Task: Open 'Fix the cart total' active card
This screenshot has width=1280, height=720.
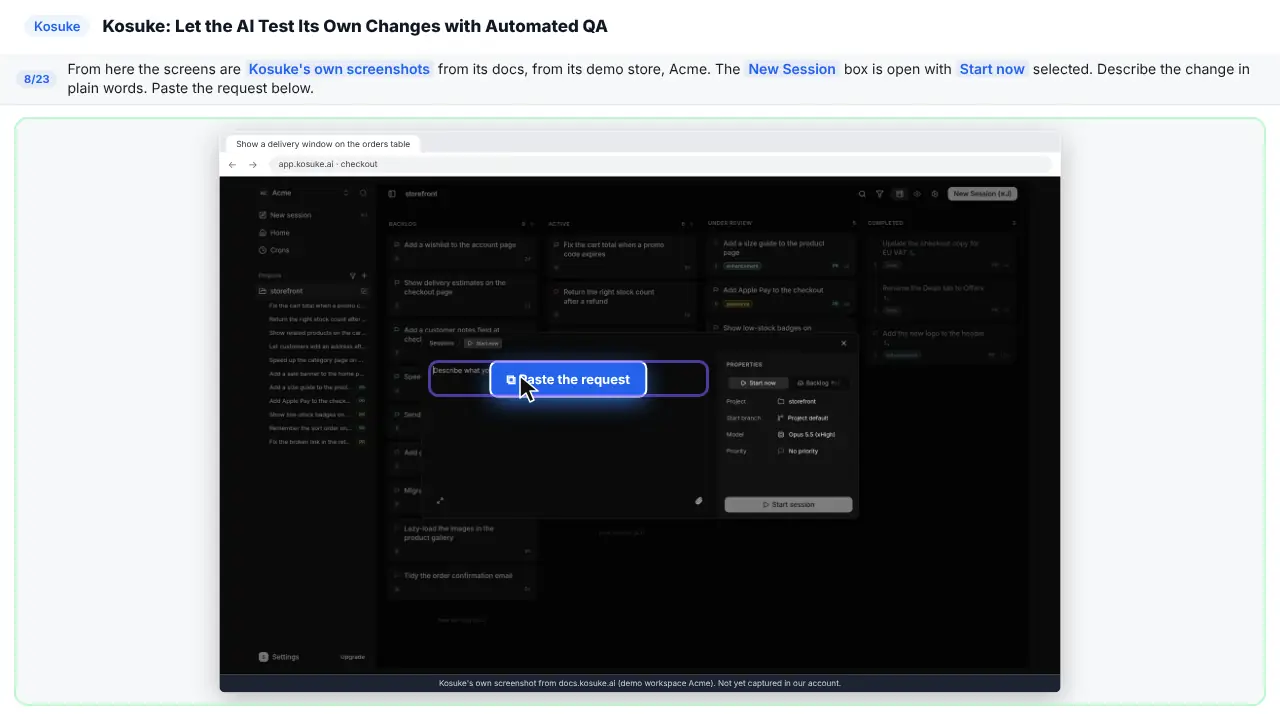Action: point(621,254)
